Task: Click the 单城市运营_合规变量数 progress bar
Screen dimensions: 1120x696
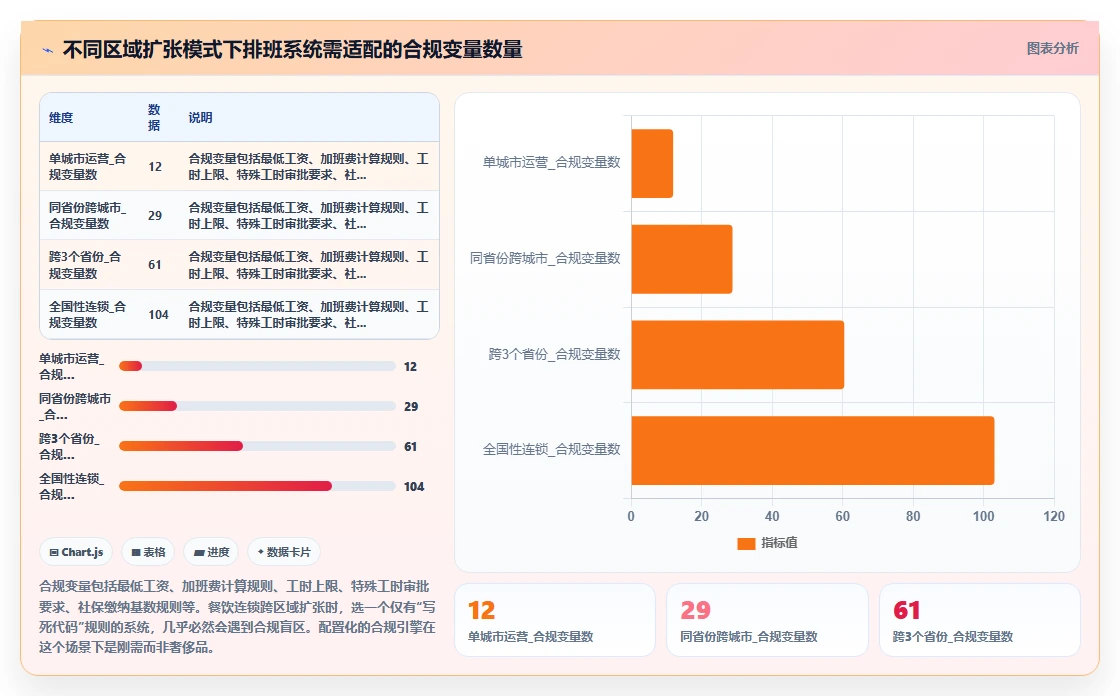Action: tap(257, 366)
